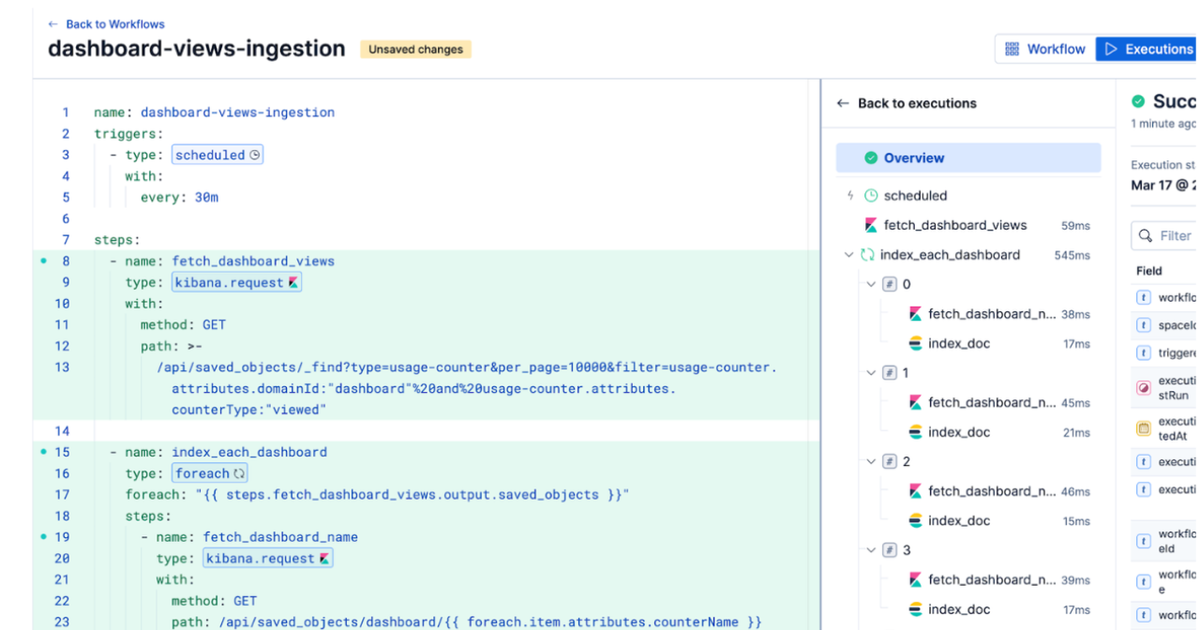Collapse the index_each_dashboard step tree
Image resolution: width=1200 pixels, height=630 pixels.
pyautogui.click(x=849, y=255)
